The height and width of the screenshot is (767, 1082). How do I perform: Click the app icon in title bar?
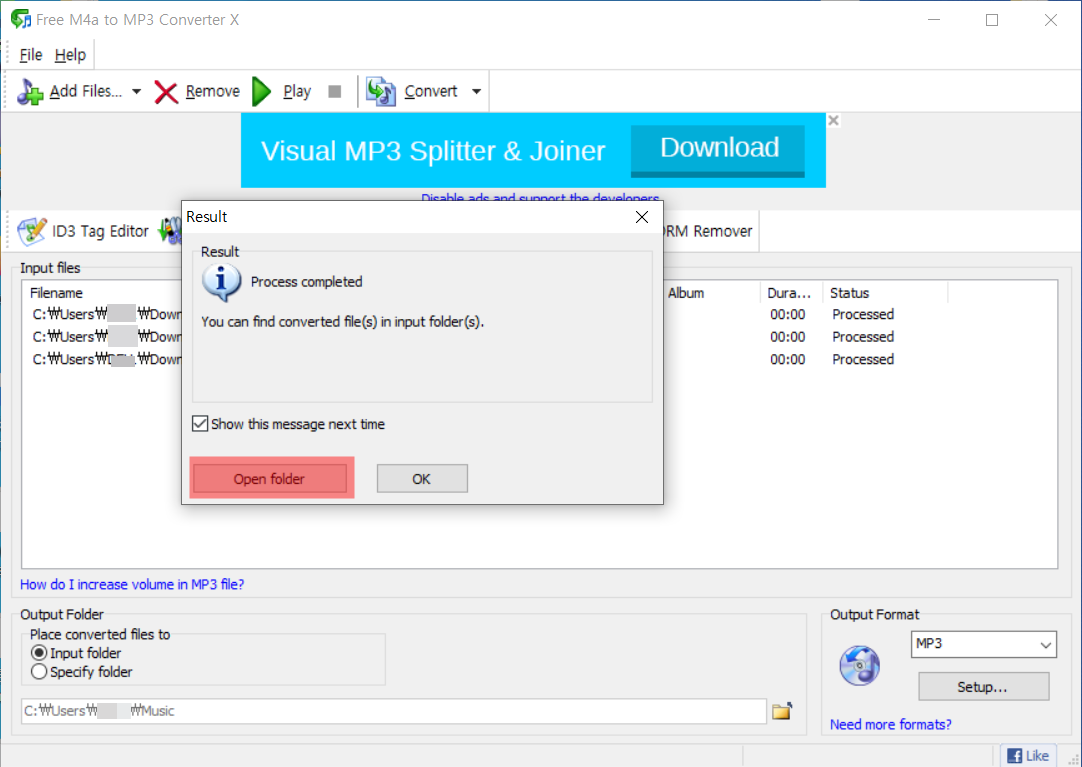coord(21,19)
